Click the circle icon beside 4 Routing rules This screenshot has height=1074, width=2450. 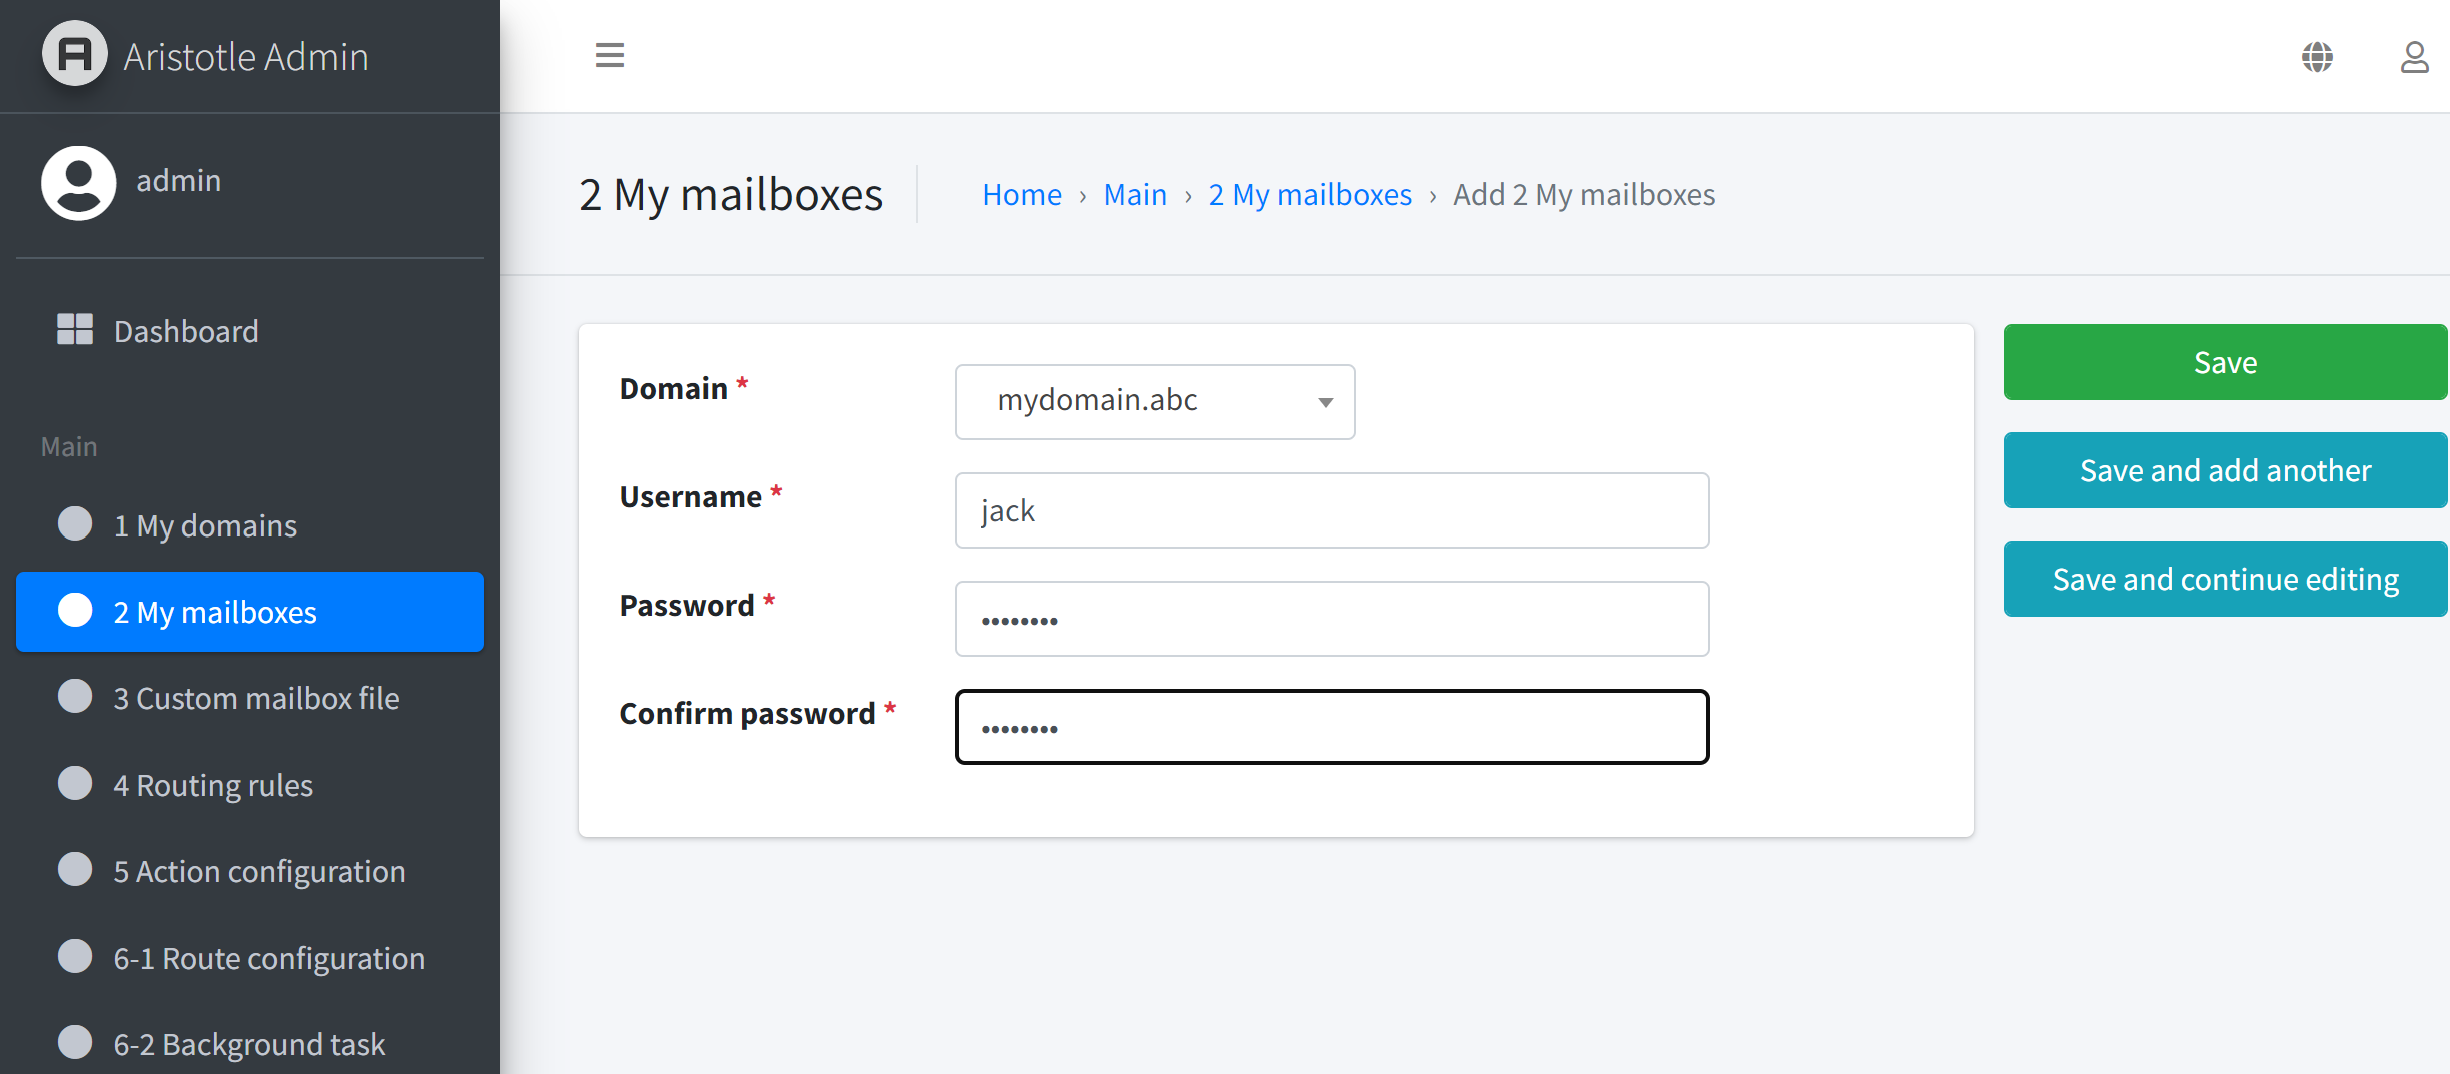(75, 783)
